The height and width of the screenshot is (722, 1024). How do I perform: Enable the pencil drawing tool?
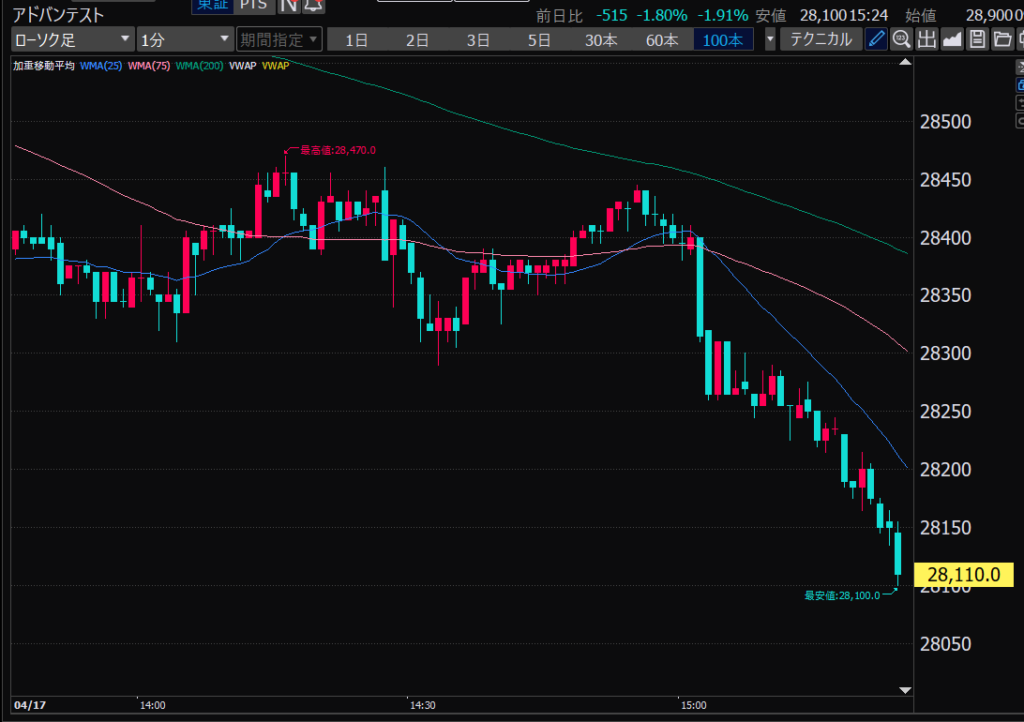[876, 40]
